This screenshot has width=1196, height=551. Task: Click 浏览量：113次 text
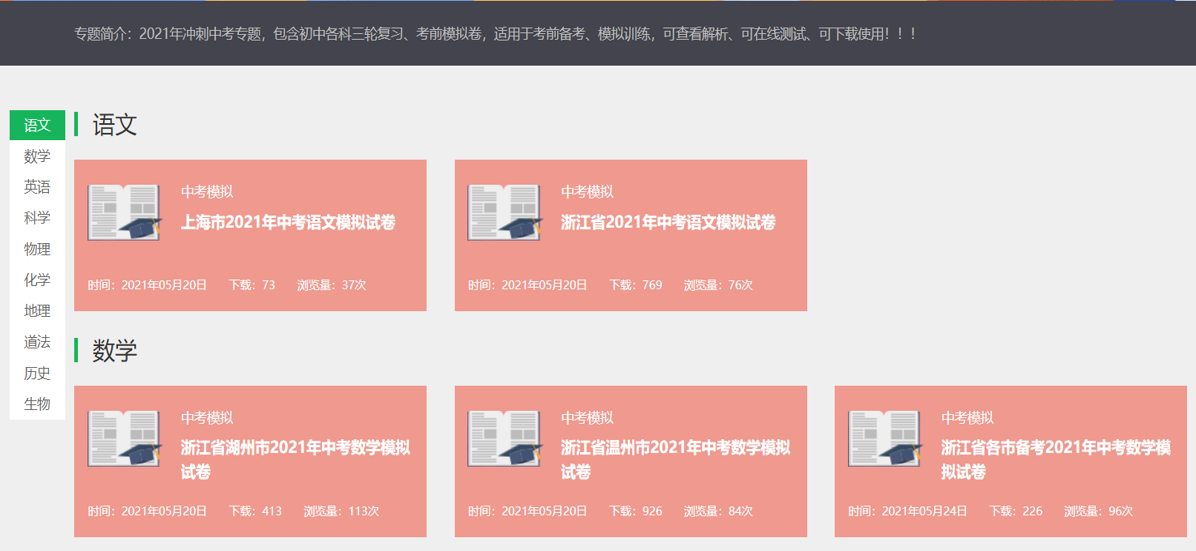(x=341, y=511)
